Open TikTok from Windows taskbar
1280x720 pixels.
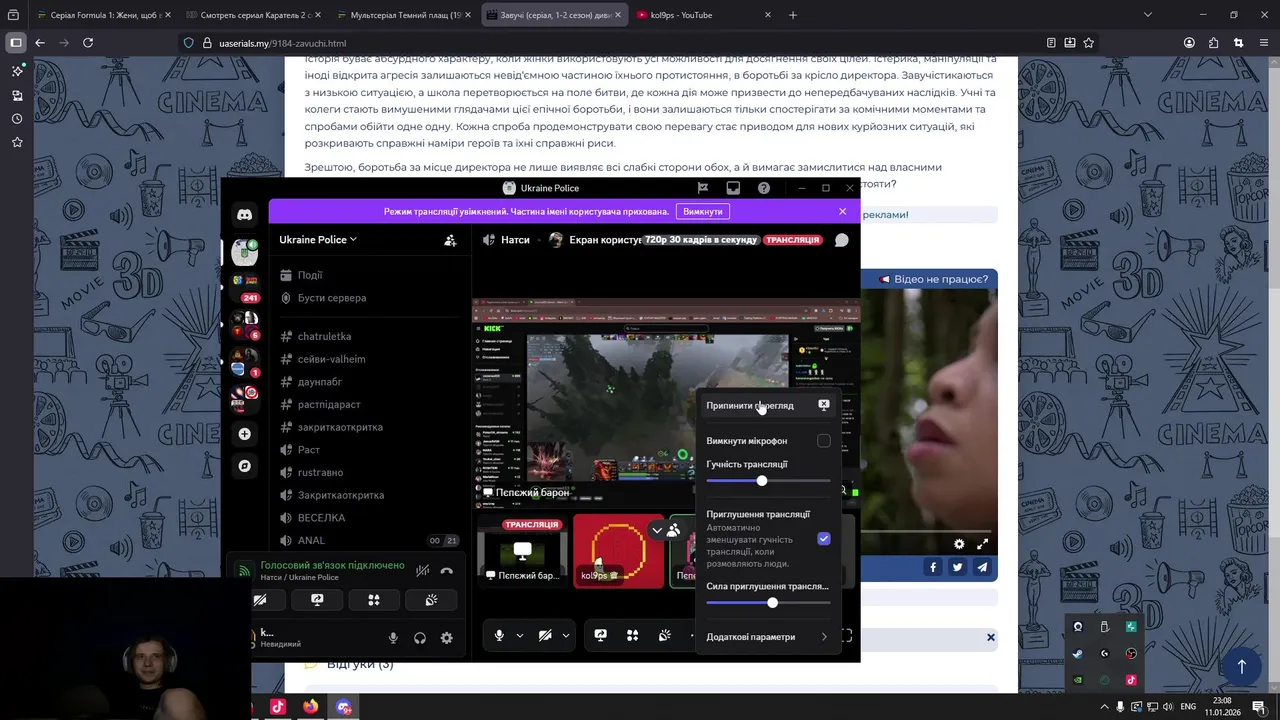pos(278,707)
